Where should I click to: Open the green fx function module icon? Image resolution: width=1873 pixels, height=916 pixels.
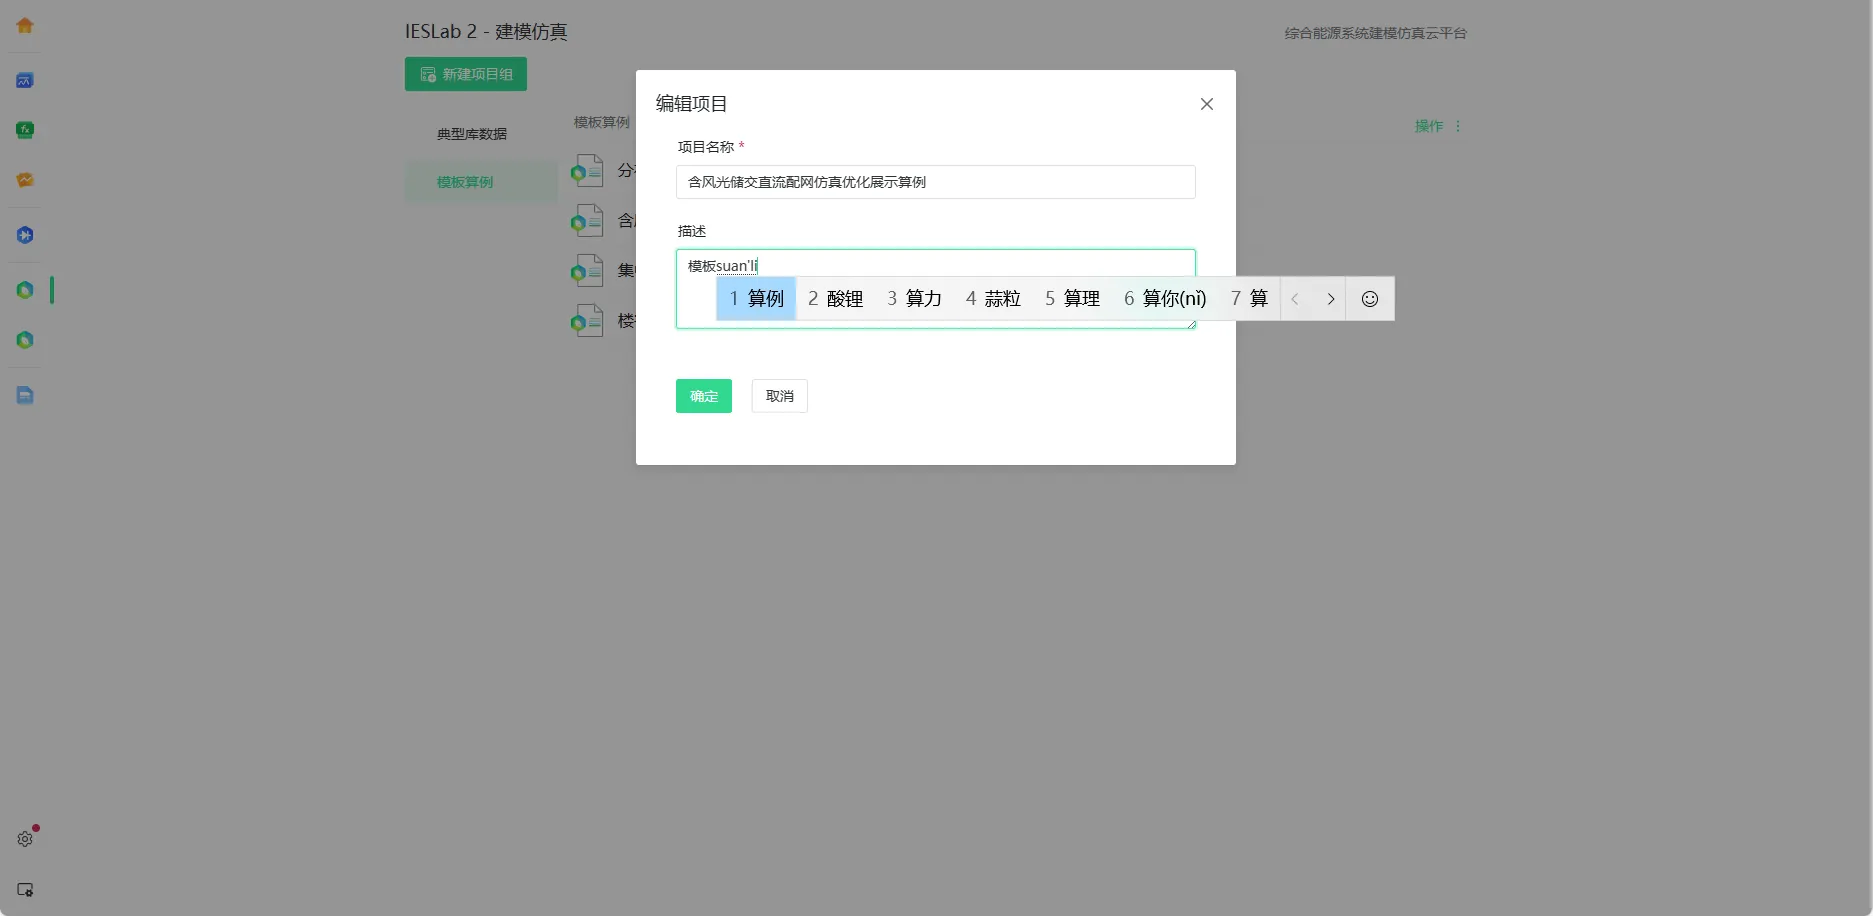(x=25, y=130)
